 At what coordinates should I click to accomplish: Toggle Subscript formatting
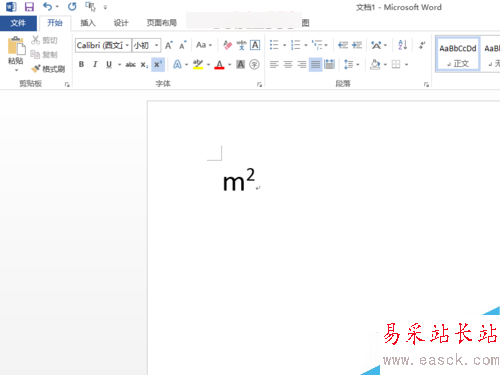(x=144, y=64)
